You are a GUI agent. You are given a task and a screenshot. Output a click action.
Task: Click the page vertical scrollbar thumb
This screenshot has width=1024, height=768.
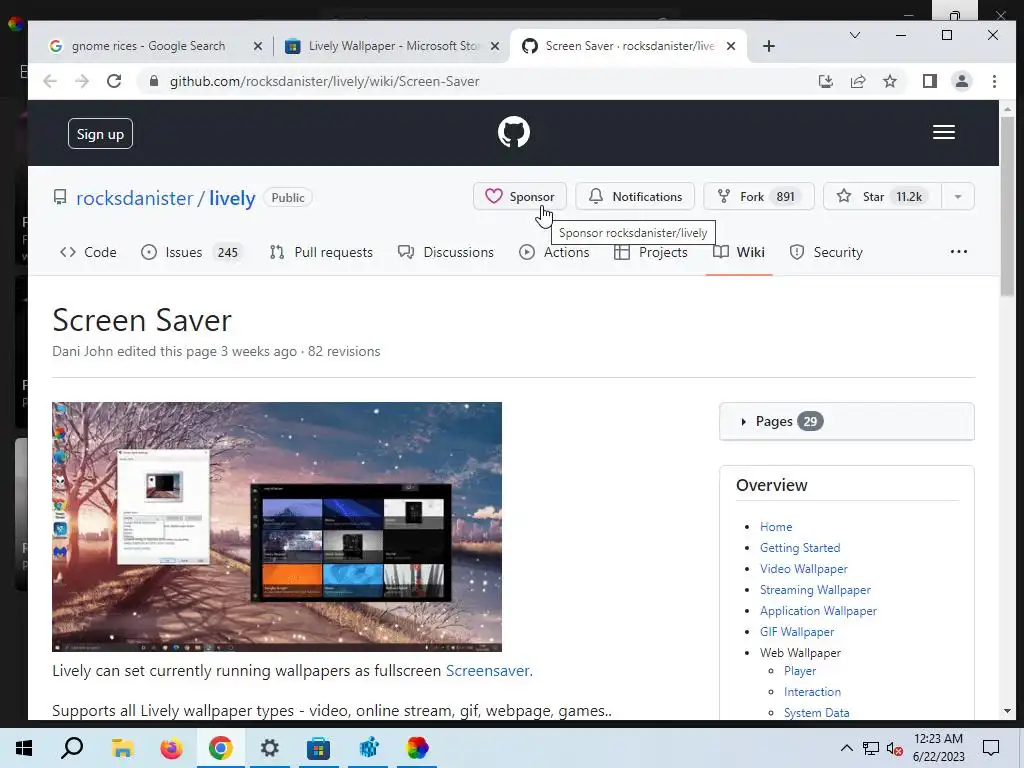pyautogui.click(x=1006, y=206)
